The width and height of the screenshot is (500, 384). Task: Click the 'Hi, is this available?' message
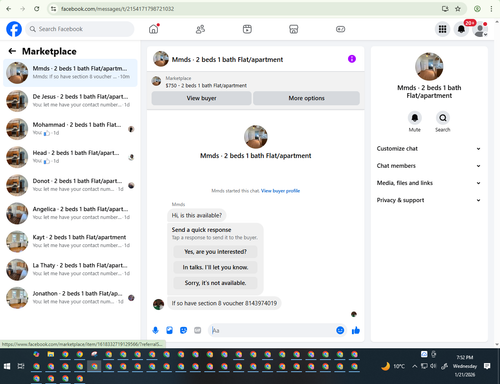click(197, 215)
